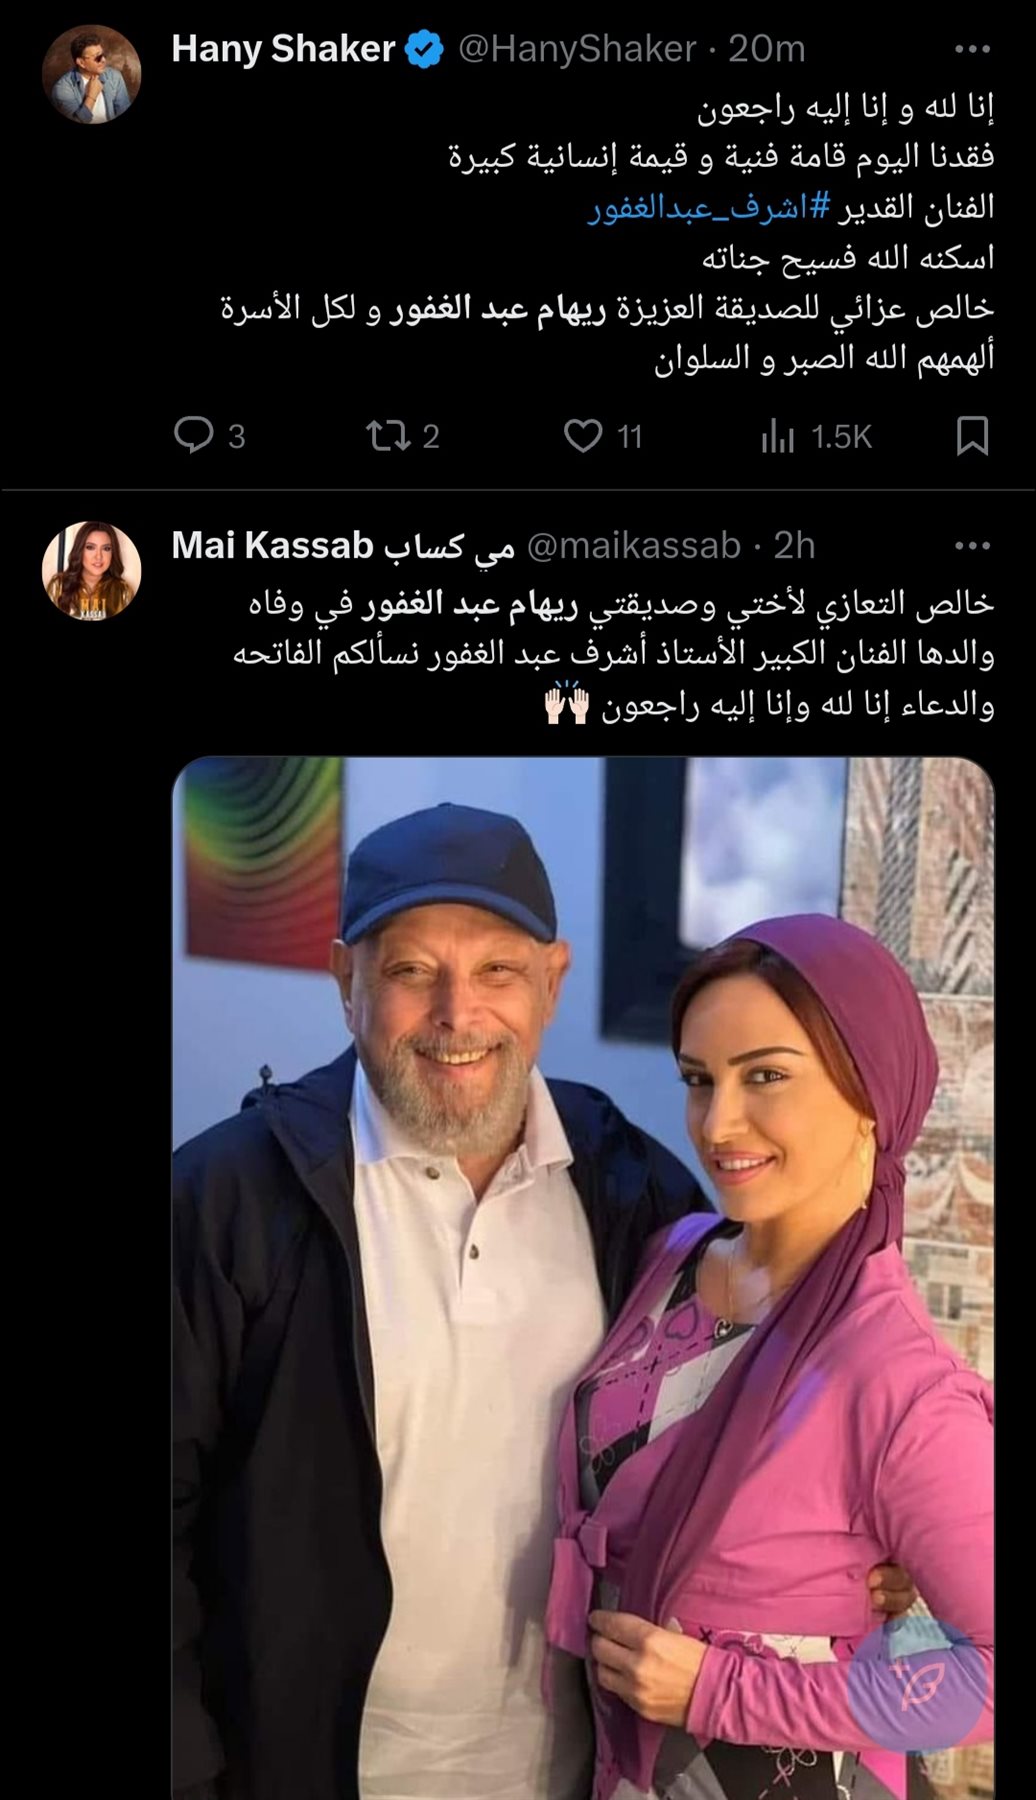Open the 2h timestamp on Mai Kassab's tweet
Screen dimensions: 1036x1800
point(795,546)
